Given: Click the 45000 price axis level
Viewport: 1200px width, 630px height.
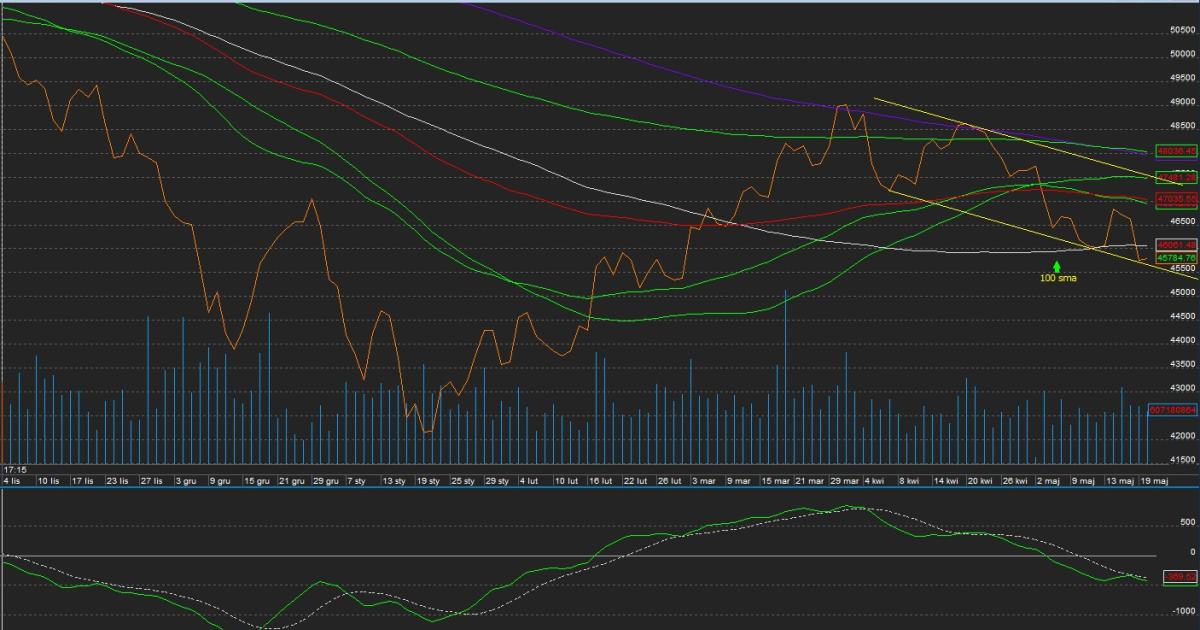Looking at the screenshot, I should click(1182, 293).
